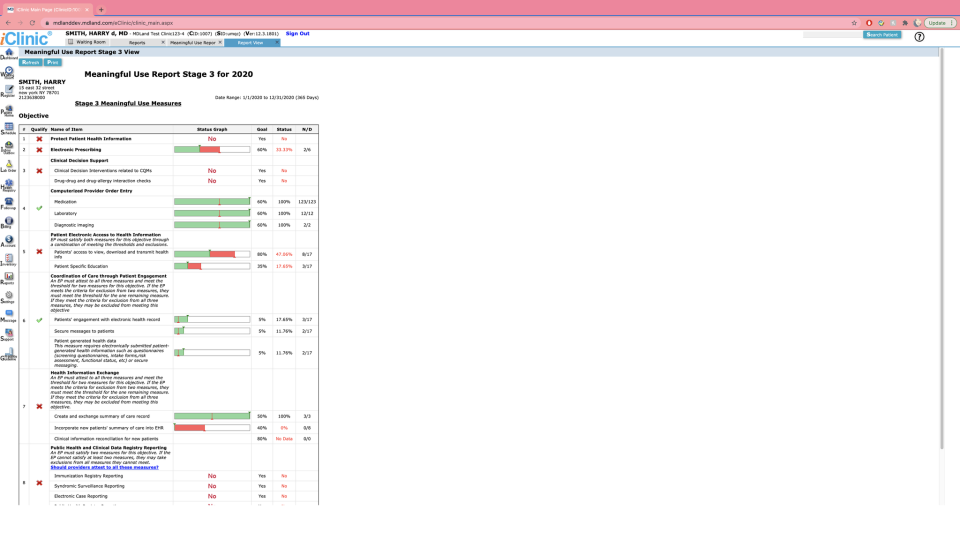Reload the page with browser refresh icon
Image resolution: width=960 pixels, height=540 pixels.
[x=32, y=23]
